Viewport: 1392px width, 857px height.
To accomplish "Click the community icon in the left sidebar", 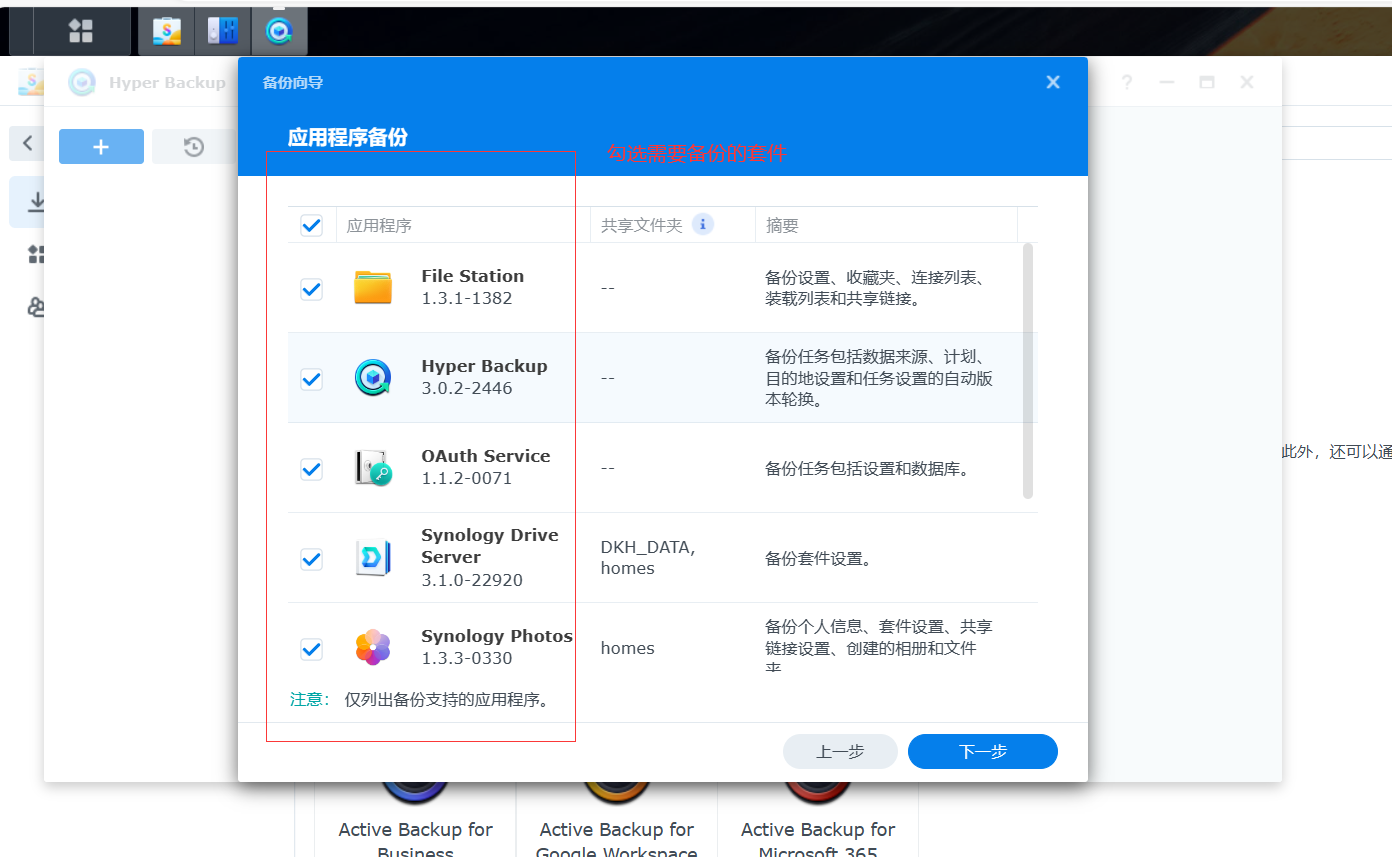I will click(37, 307).
